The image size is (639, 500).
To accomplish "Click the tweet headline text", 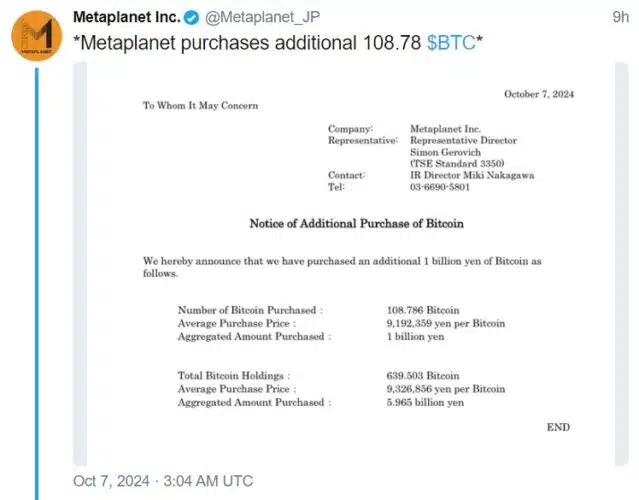I will click(x=278, y=42).
